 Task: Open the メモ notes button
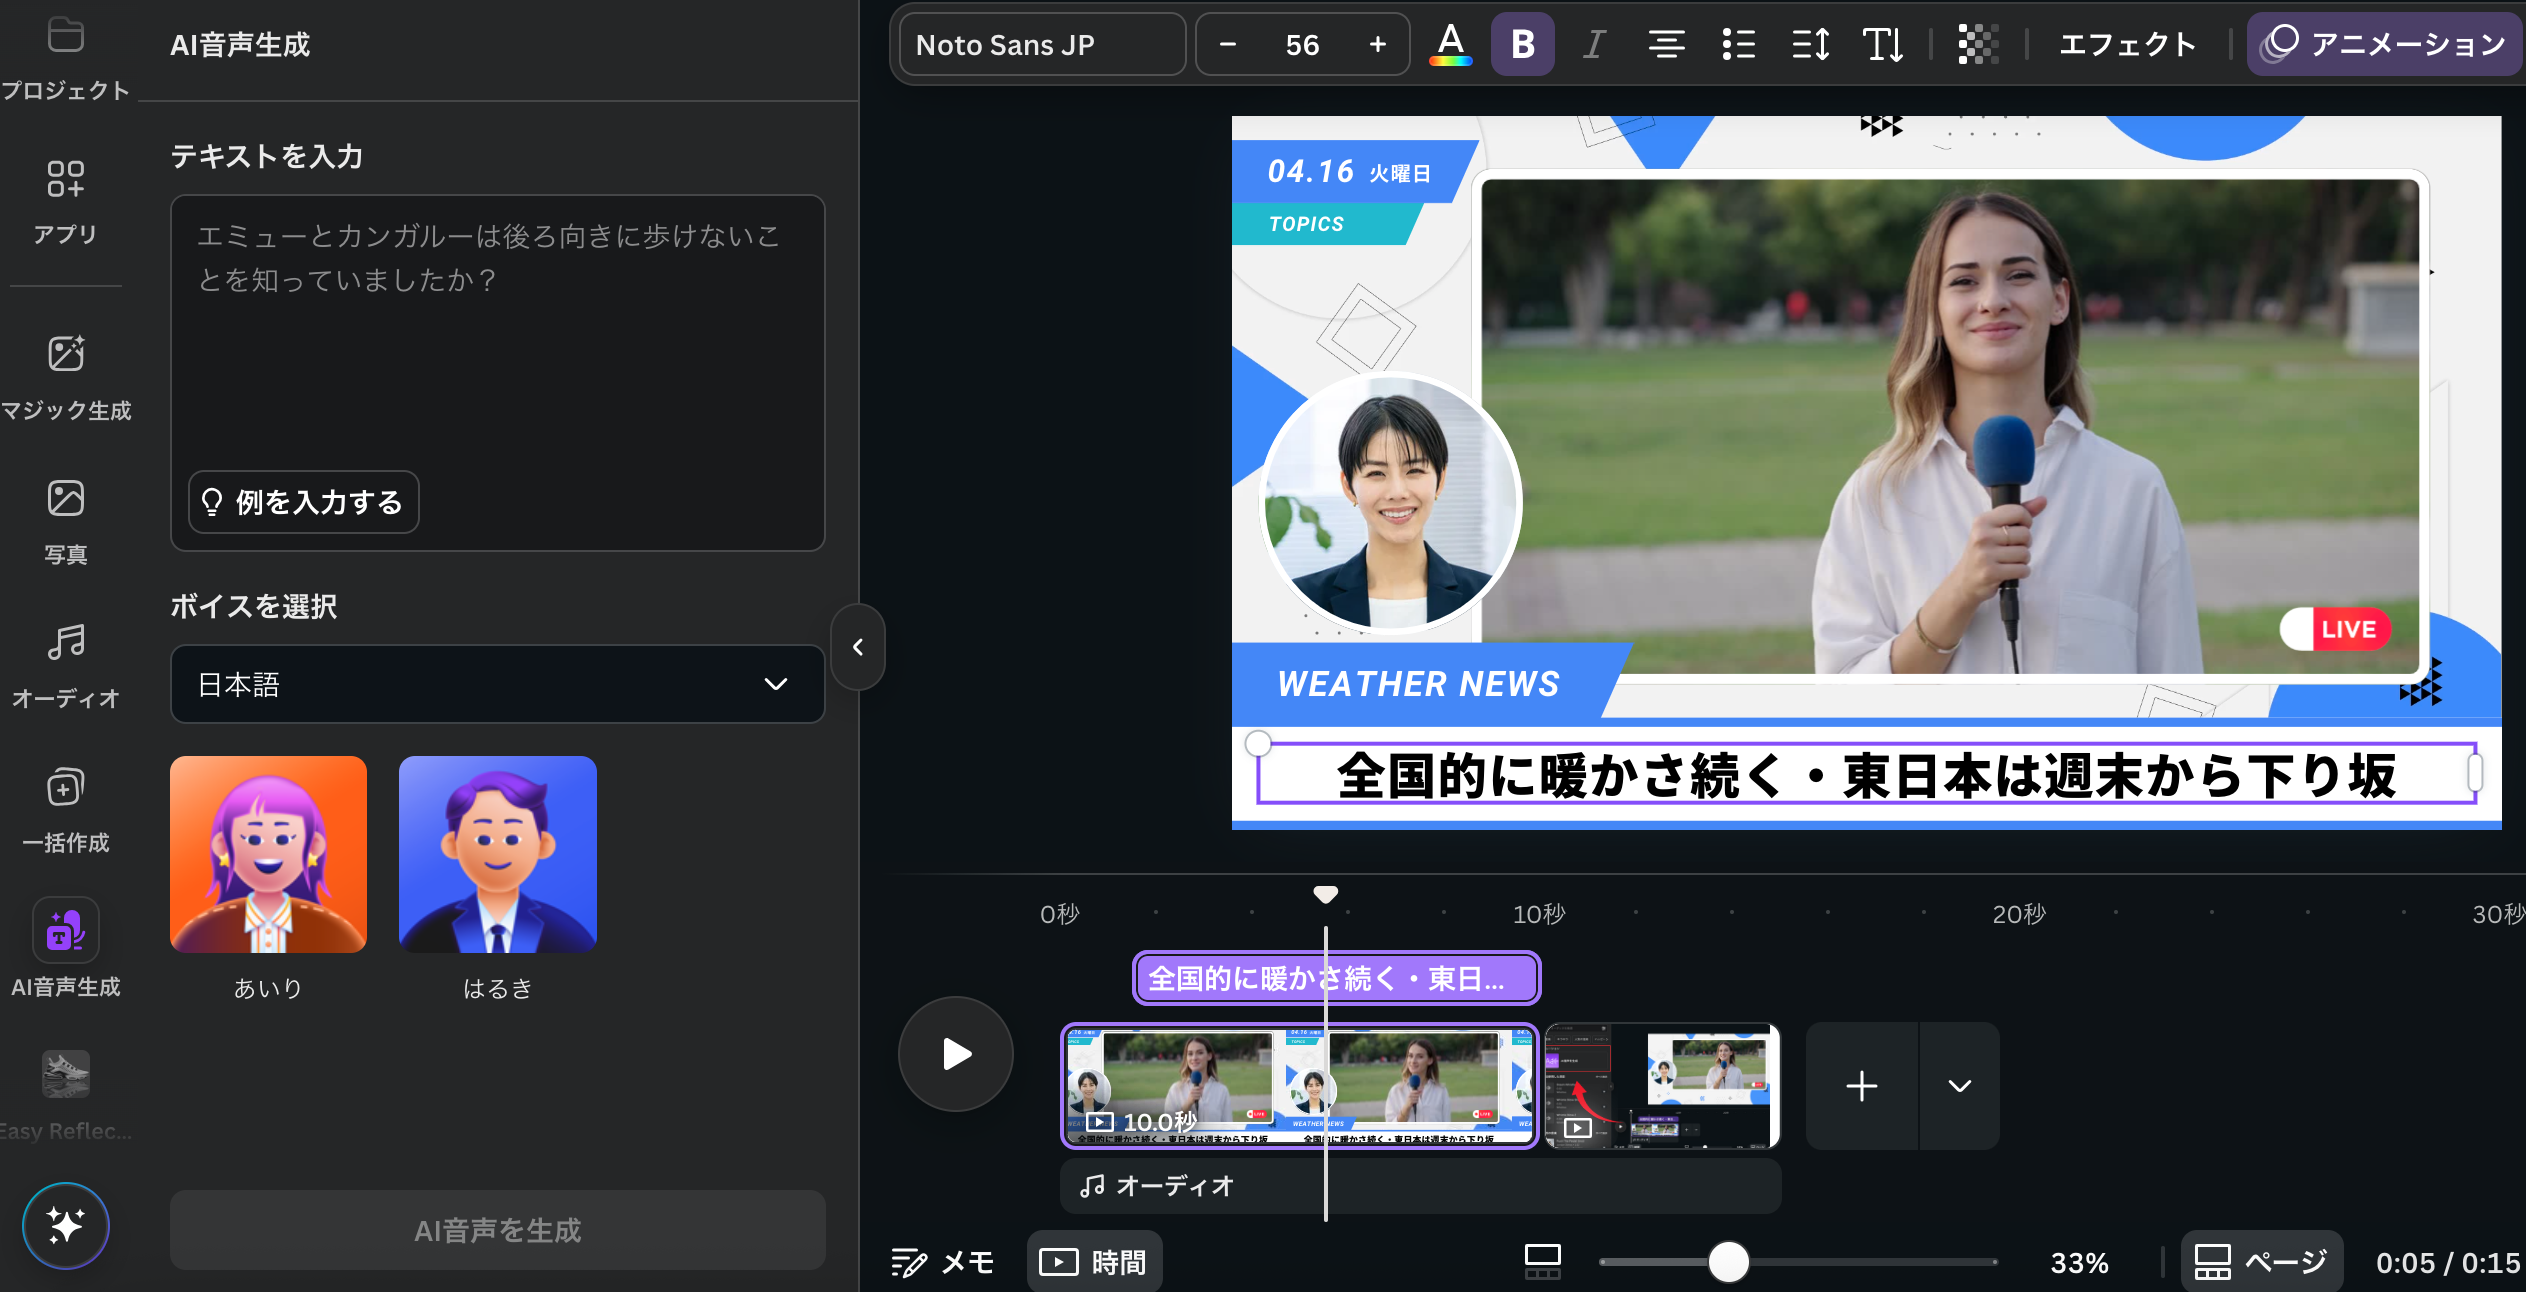point(943,1262)
